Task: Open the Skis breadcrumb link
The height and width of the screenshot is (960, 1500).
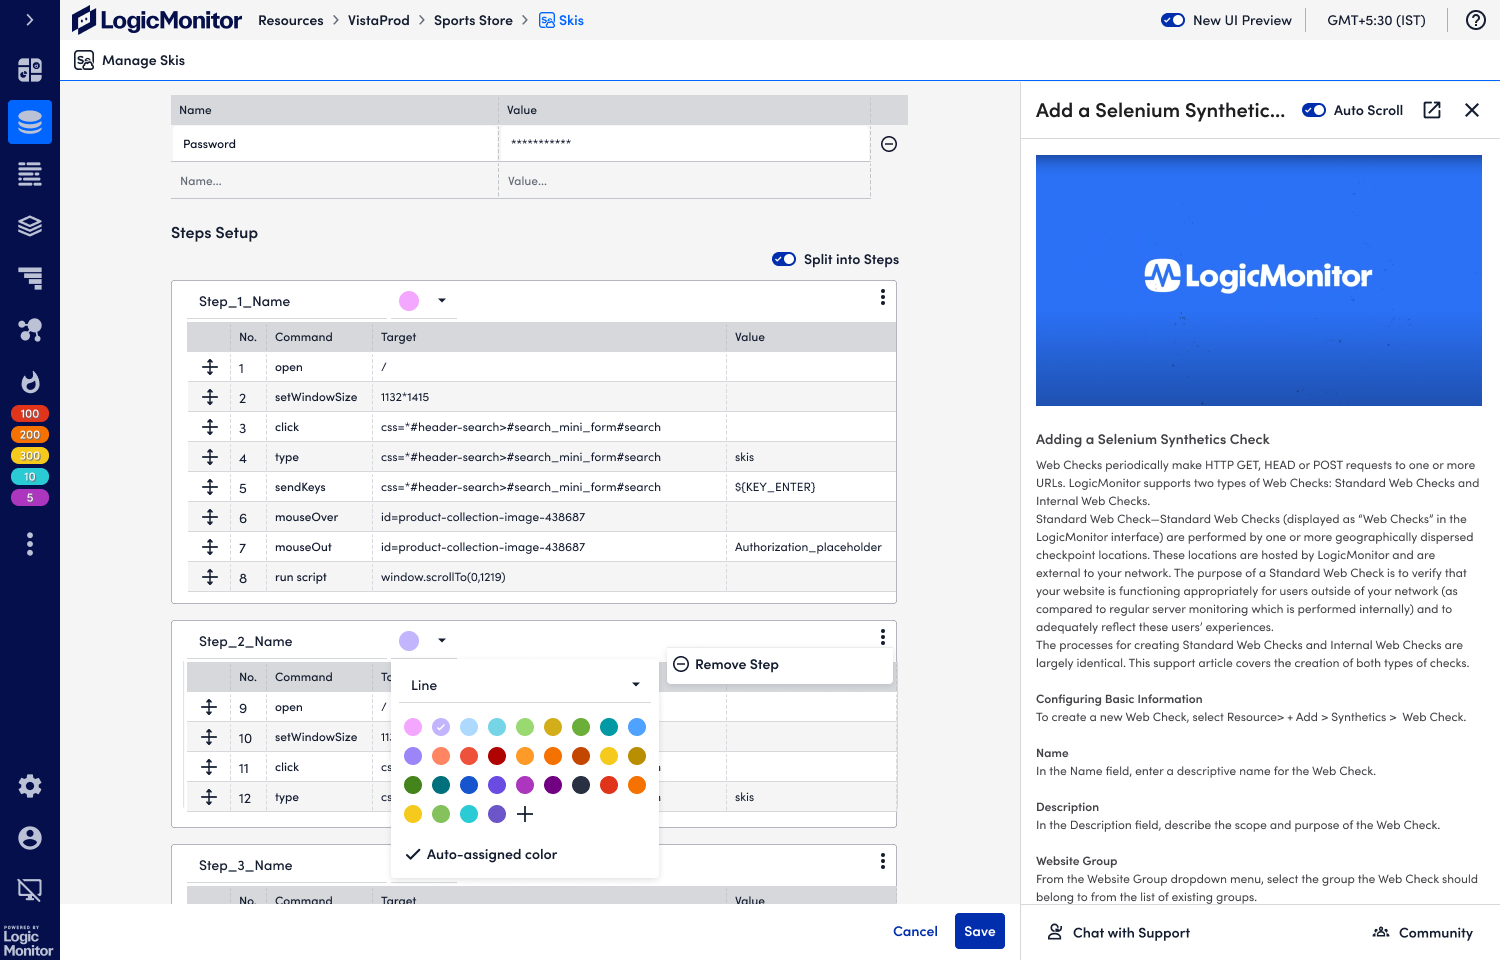Action: [571, 19]
